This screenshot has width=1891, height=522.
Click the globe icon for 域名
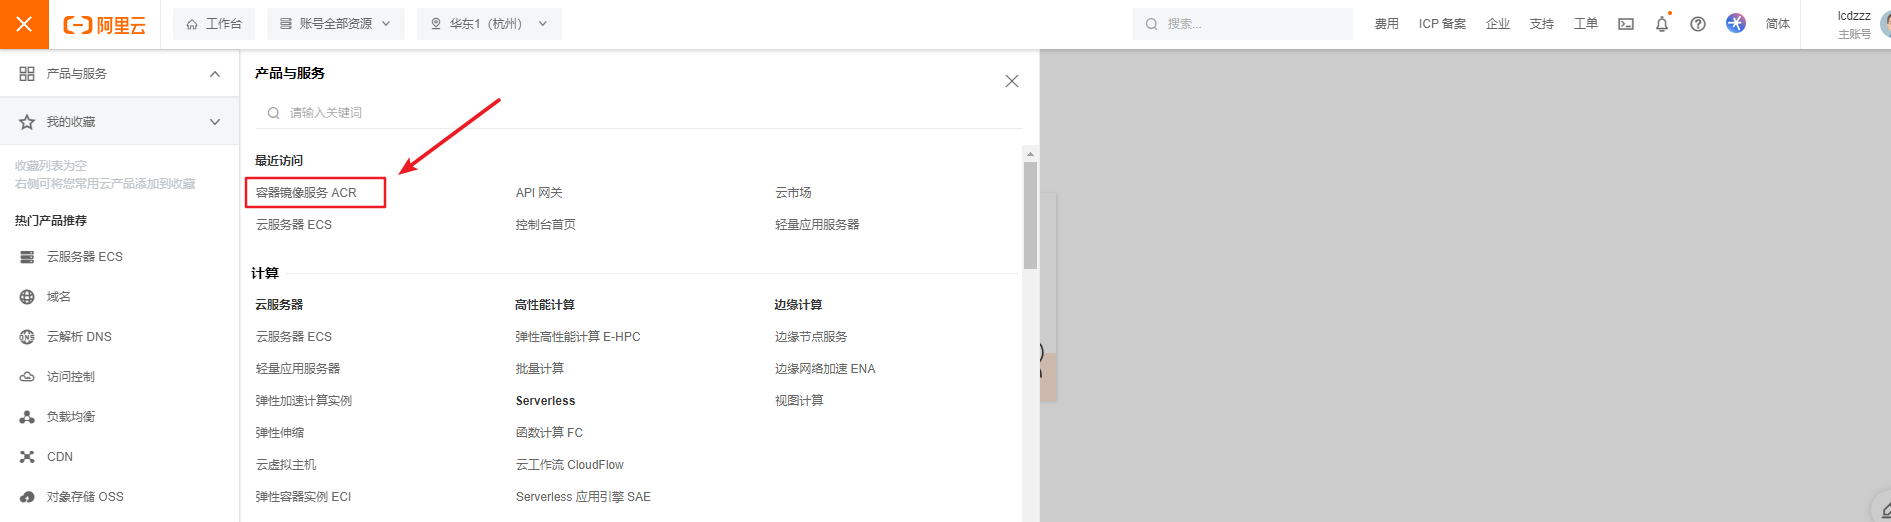[27, 297]
